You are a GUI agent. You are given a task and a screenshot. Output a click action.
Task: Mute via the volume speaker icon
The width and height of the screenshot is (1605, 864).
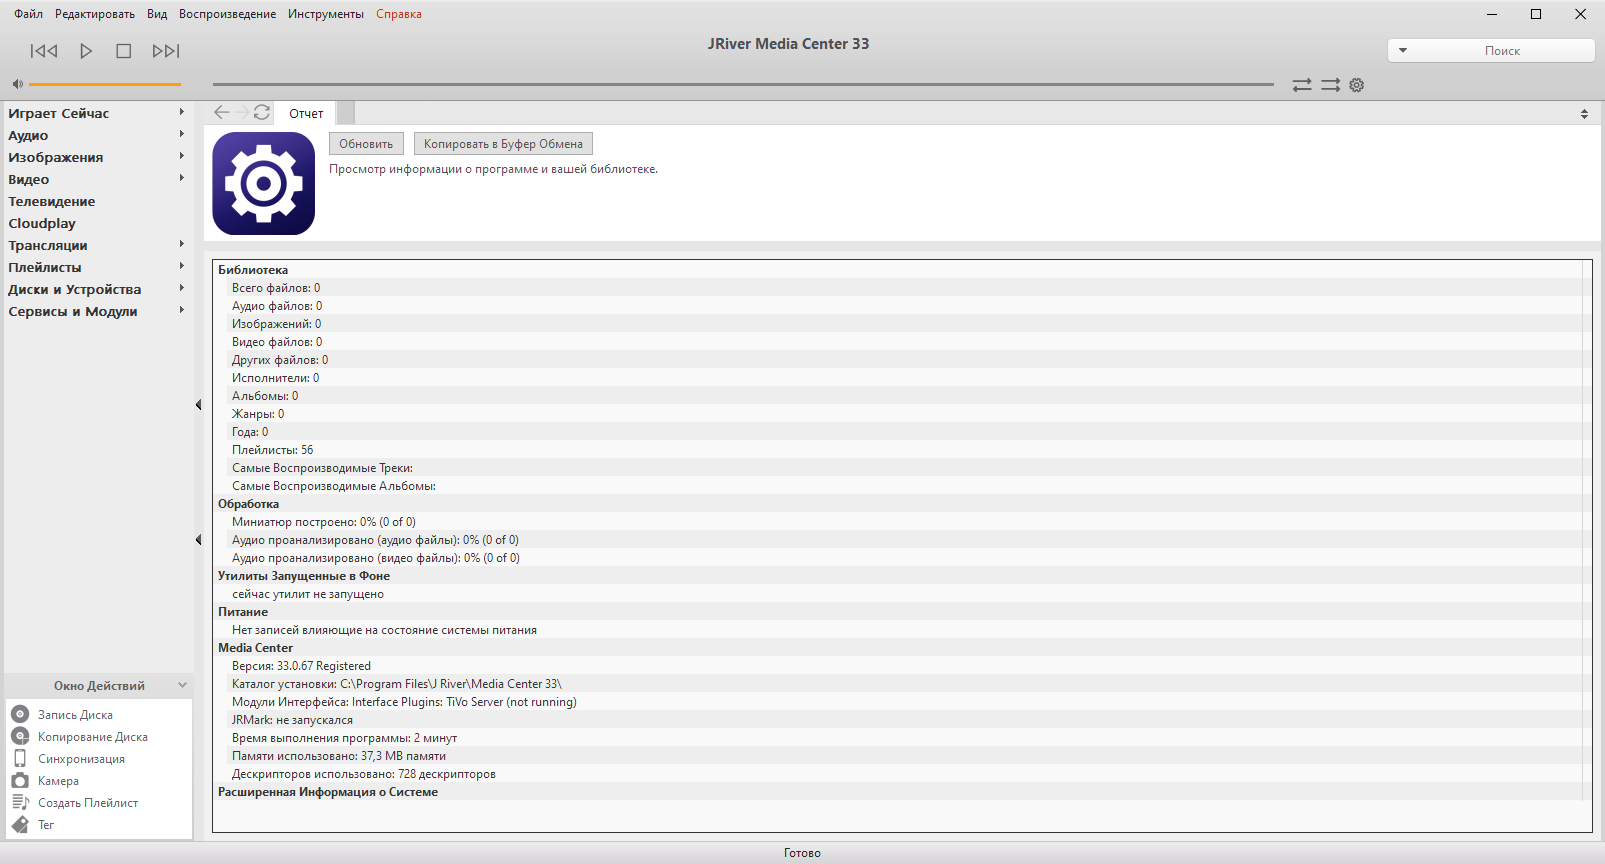[17, 84]
